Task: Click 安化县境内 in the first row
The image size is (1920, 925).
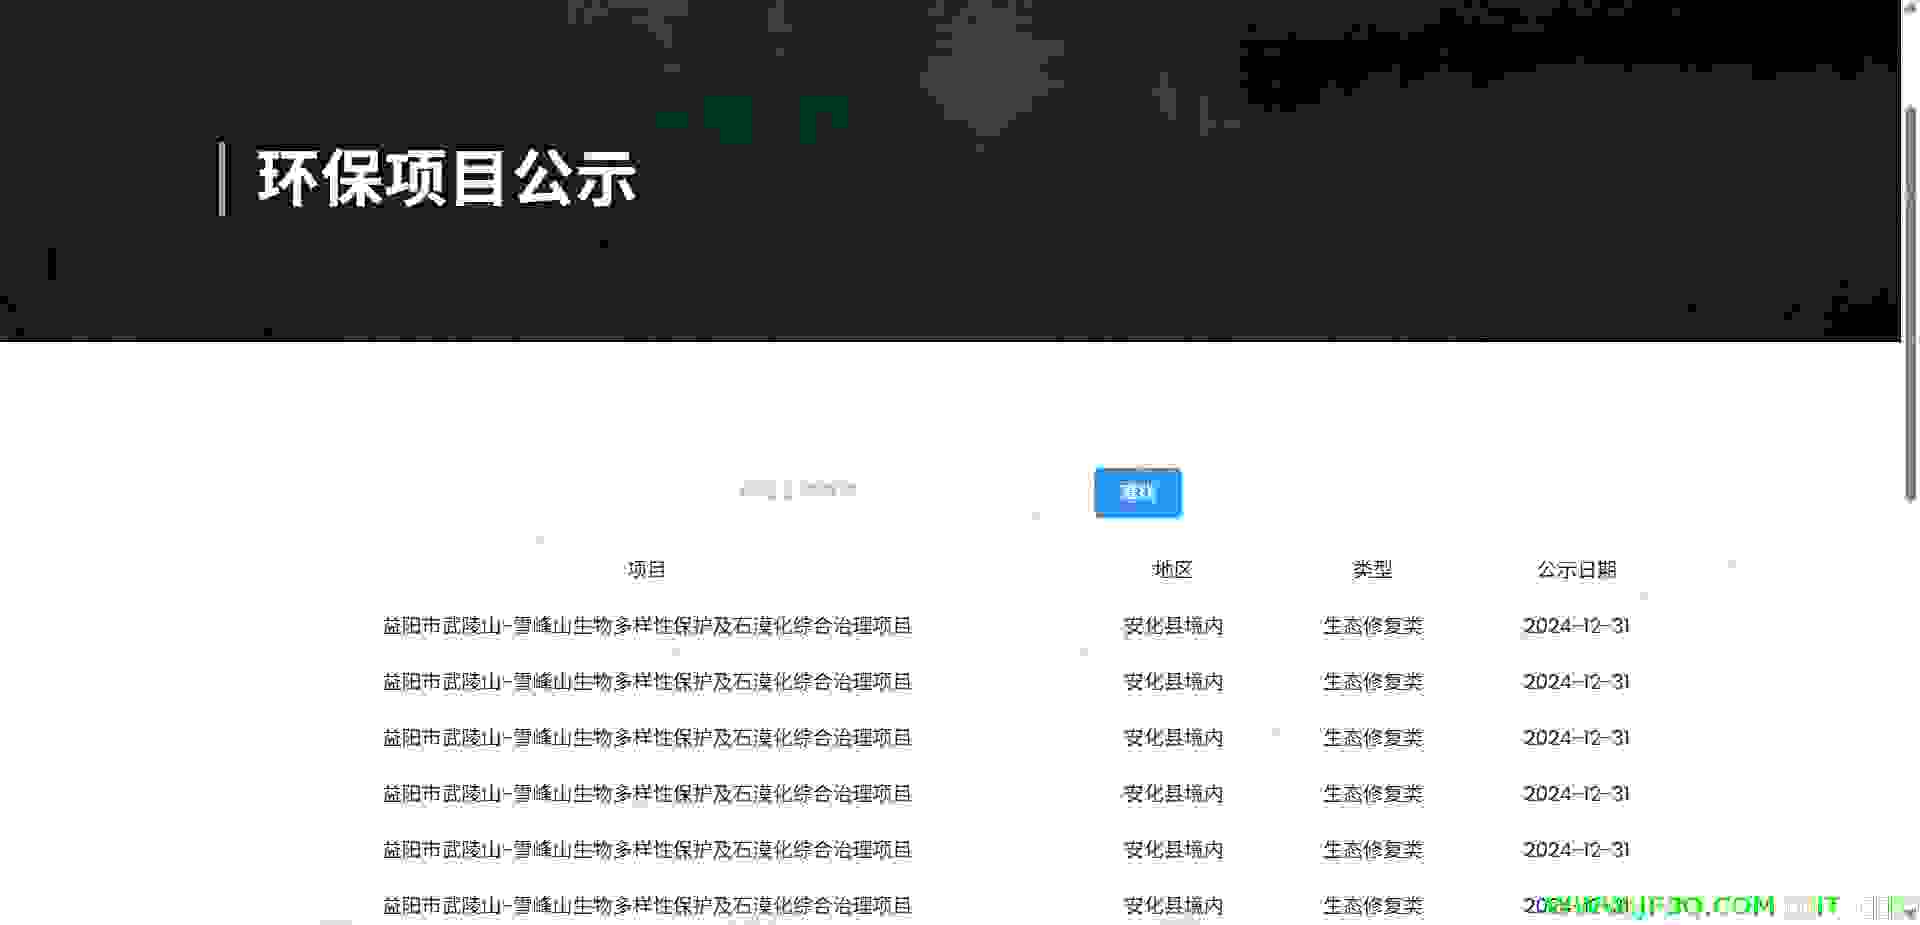Action: coord(1173,626)
